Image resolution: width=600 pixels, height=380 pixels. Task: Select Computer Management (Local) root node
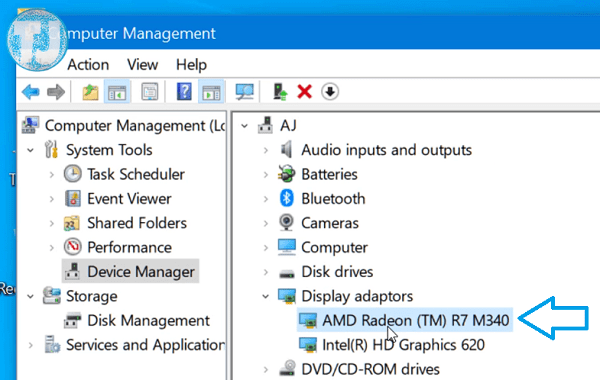pyautogui.click(x=135, y=126)
